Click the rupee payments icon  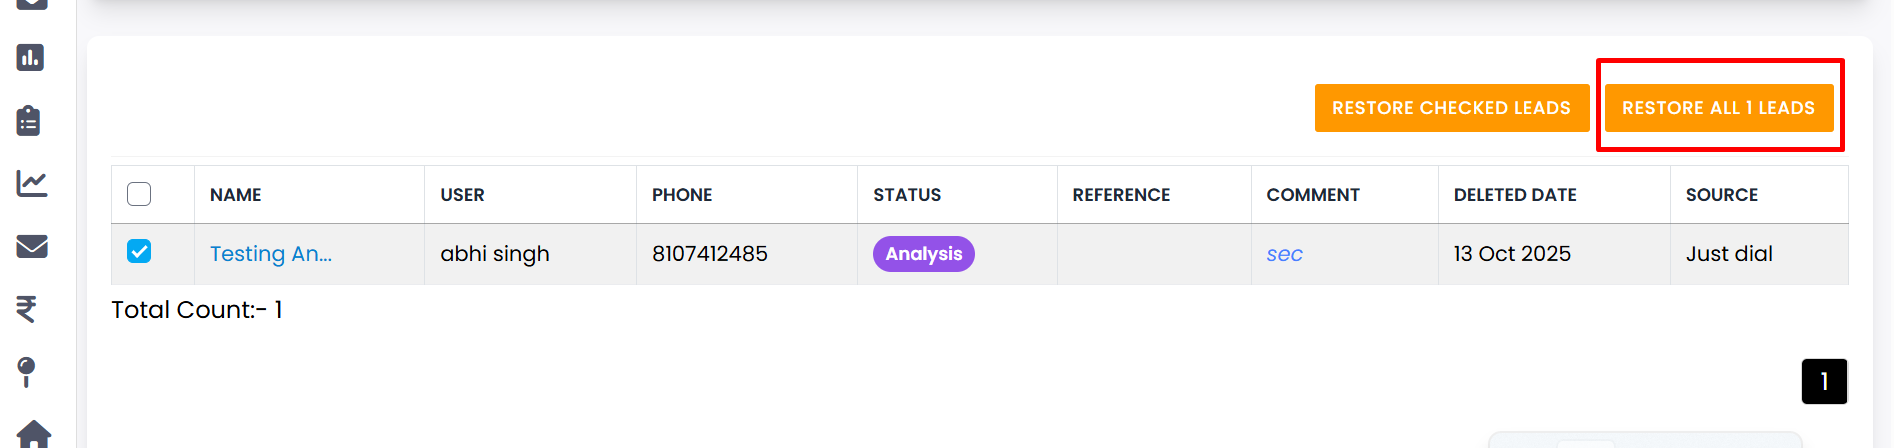(27, 309)
